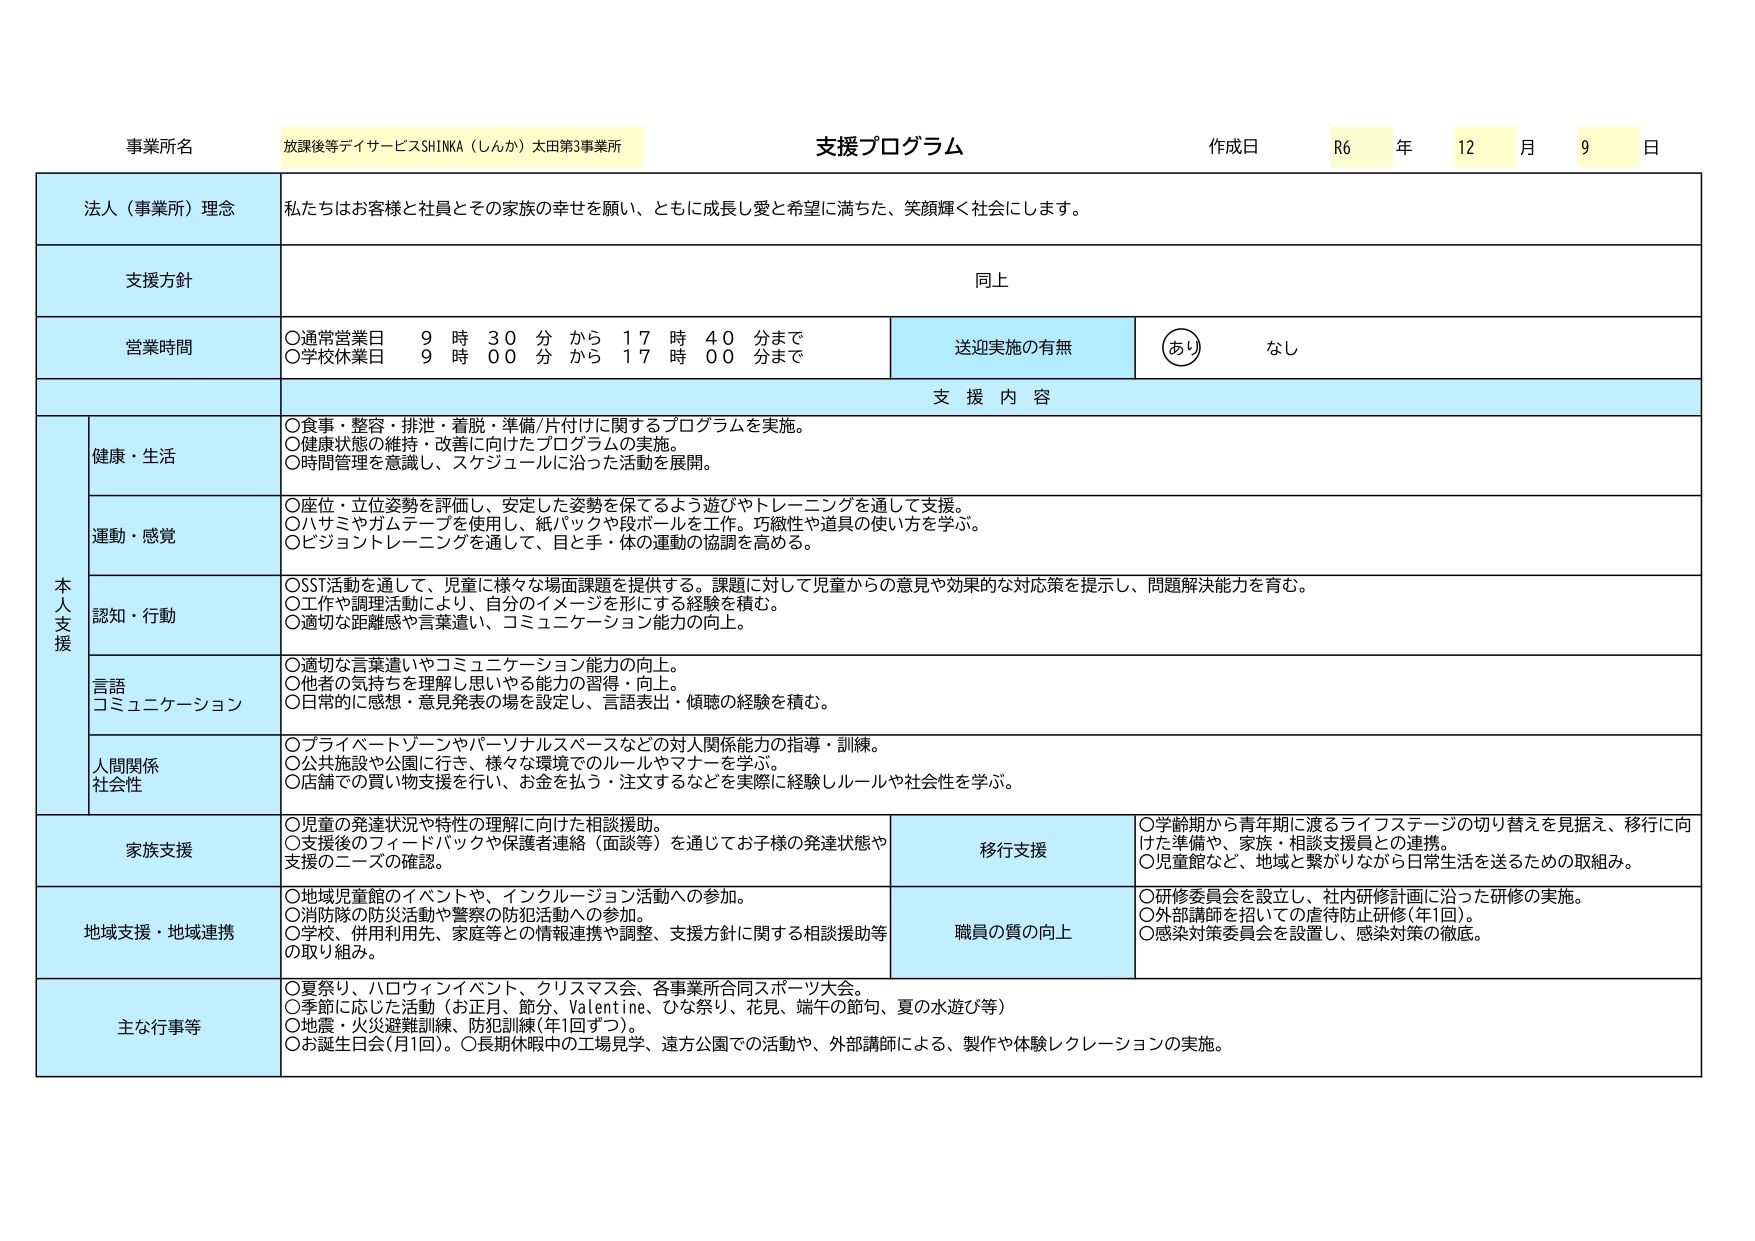The image size is (1755, 1241).
Task: Click the 職員の質の向上 header cell
Action: pyautogui.click(x=1012, y=933)
